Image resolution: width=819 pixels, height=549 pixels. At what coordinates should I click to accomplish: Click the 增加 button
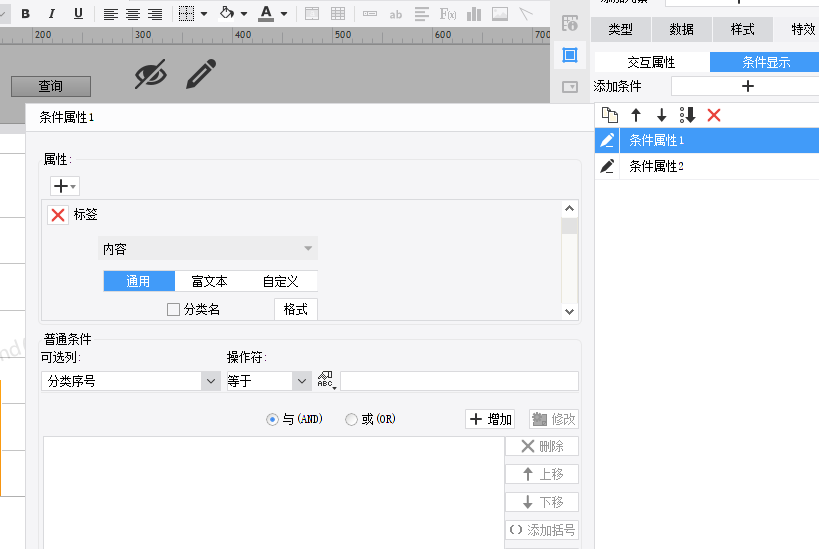pos(490,419)
